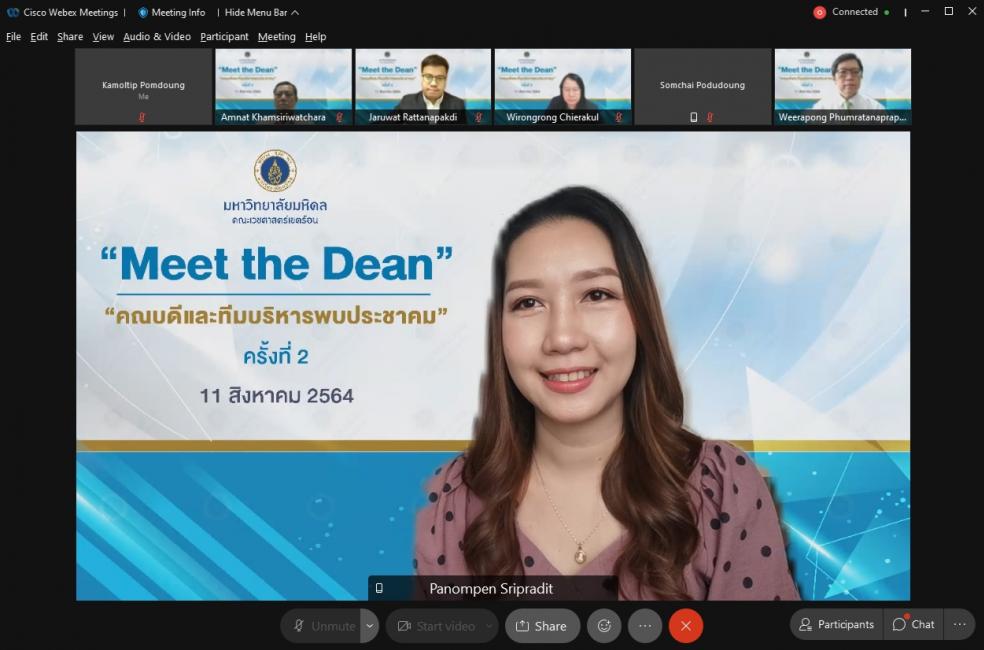Image resolution: width=984 pixels, height=650 pixels.
Task: Click the reactions smiley icon
Action: click(604, 626)
